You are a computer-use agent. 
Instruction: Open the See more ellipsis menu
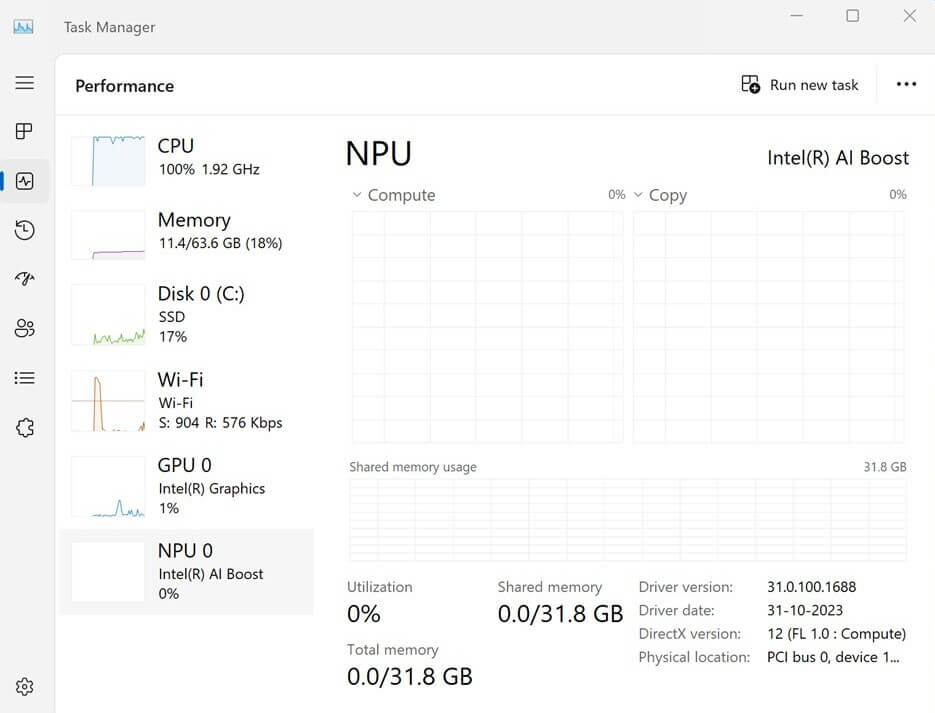coord(906,84)
